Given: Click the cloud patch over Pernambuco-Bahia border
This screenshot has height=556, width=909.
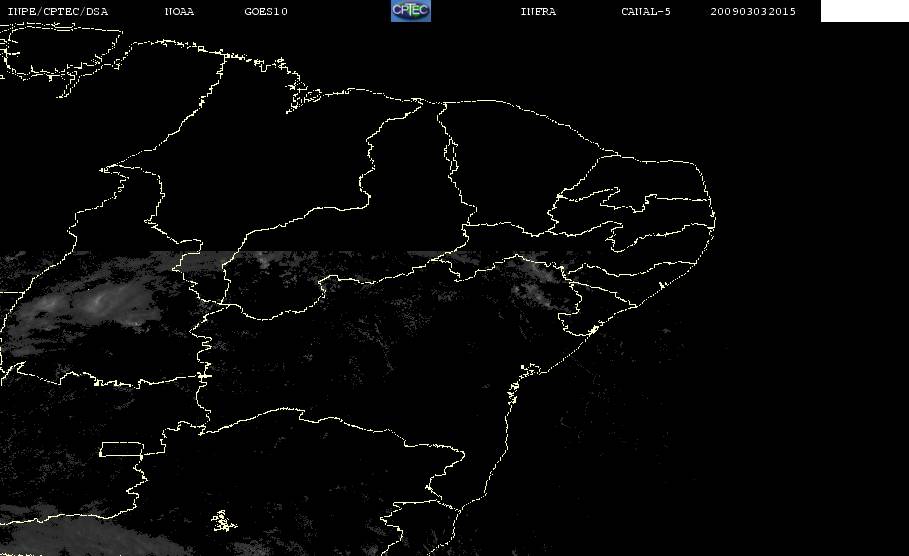Looking at the screenshot, I should pyautogui.click(x=536, y=278).
